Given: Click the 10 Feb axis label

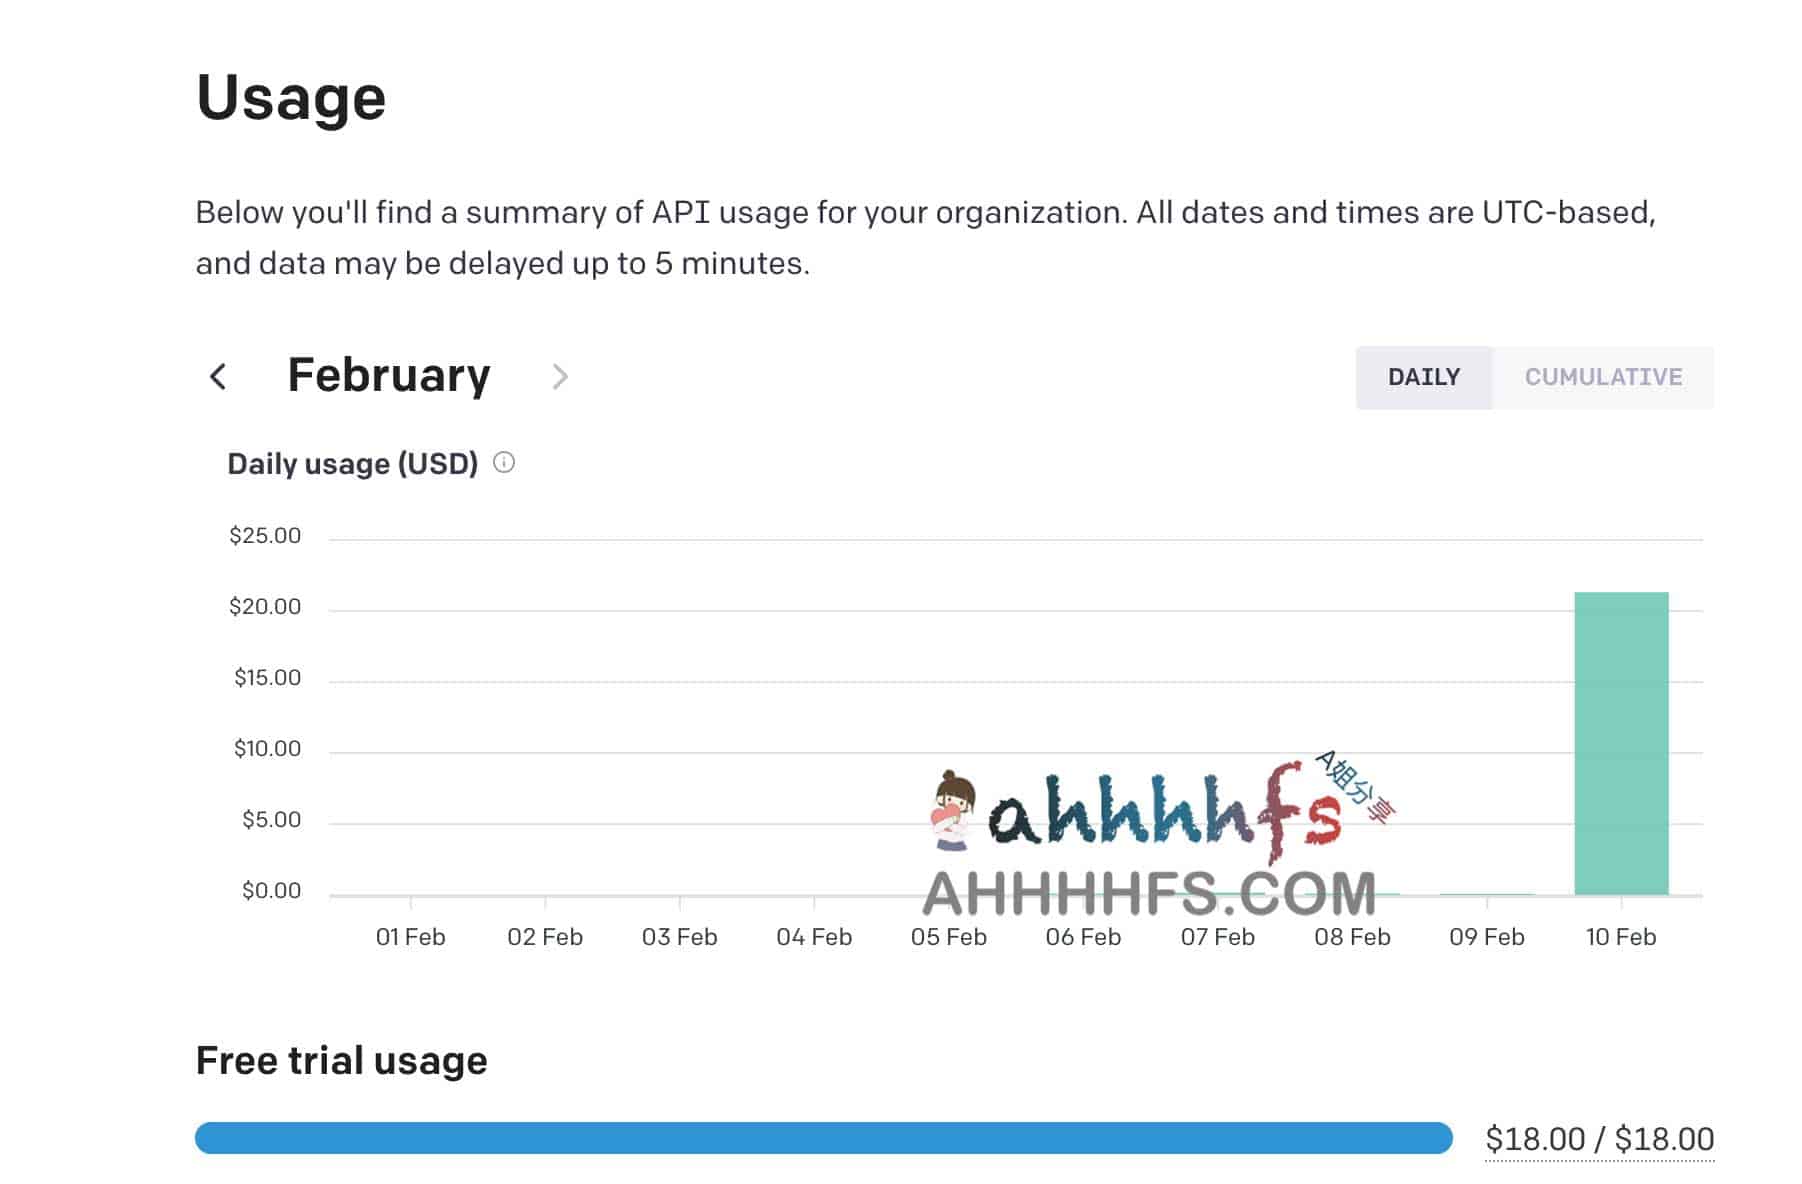Looking at the screenshot, I should [x=1620, y=937].
